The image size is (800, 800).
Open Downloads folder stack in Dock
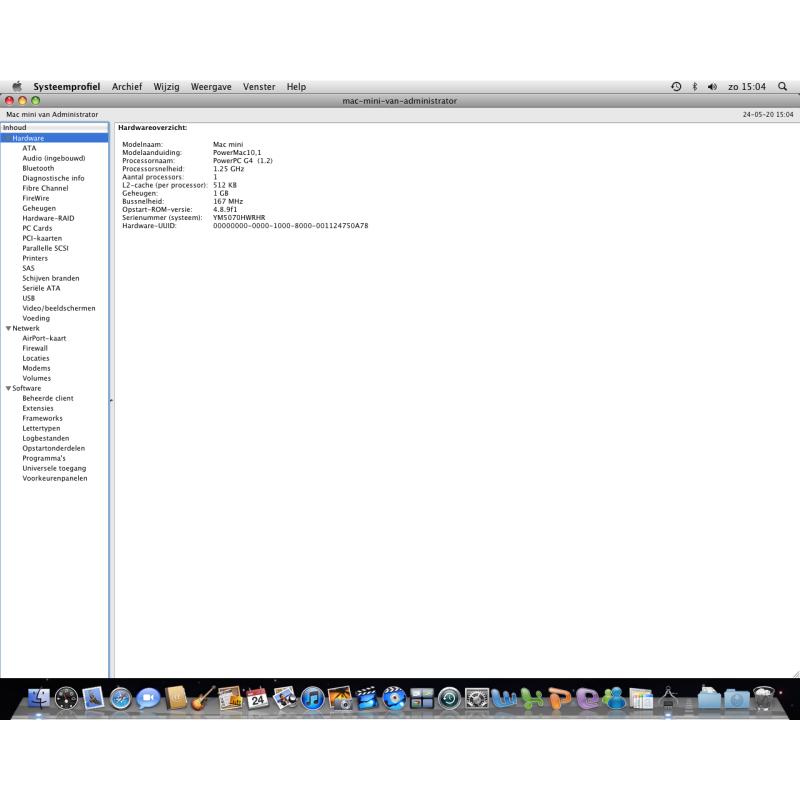click(736, 698)
